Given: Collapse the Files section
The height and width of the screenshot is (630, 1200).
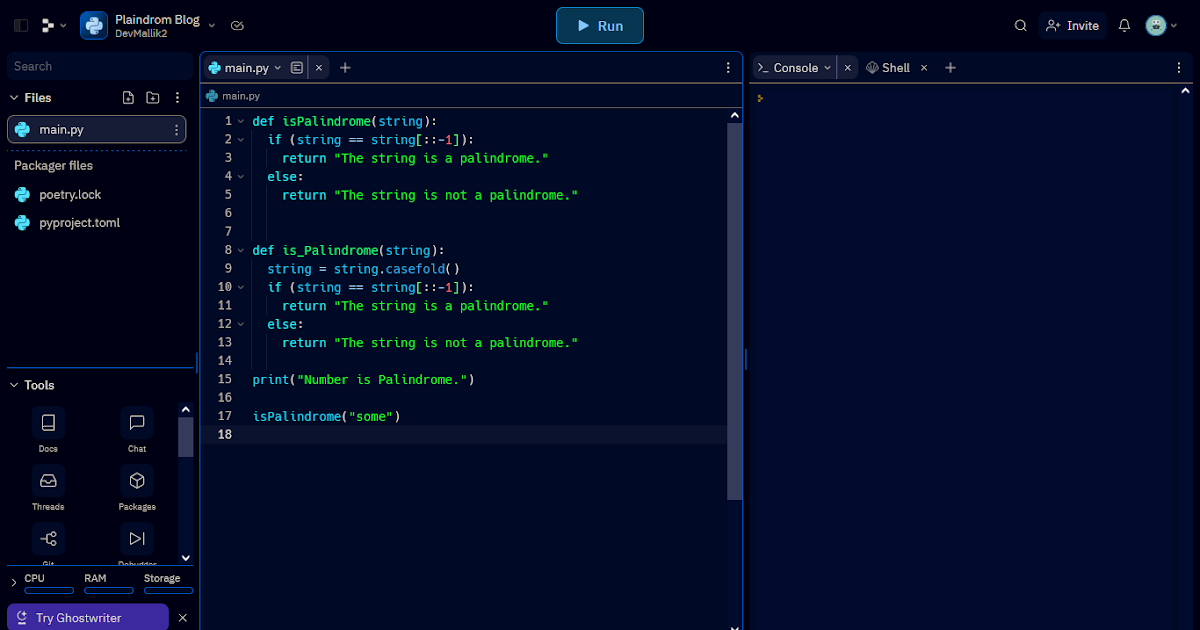Looking at the screenshot, I should 14,98.
